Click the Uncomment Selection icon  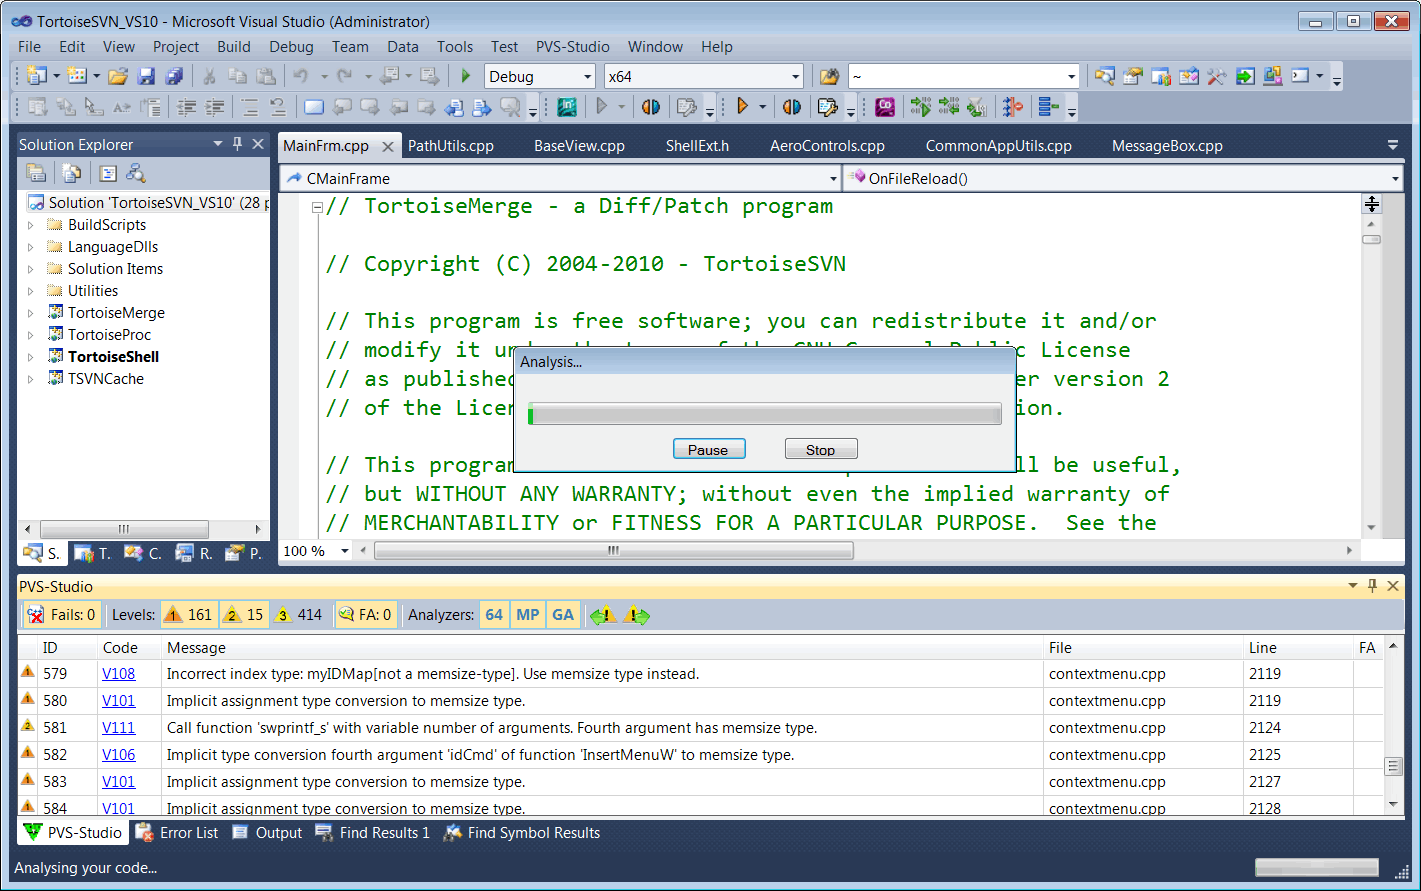[278, 107]
